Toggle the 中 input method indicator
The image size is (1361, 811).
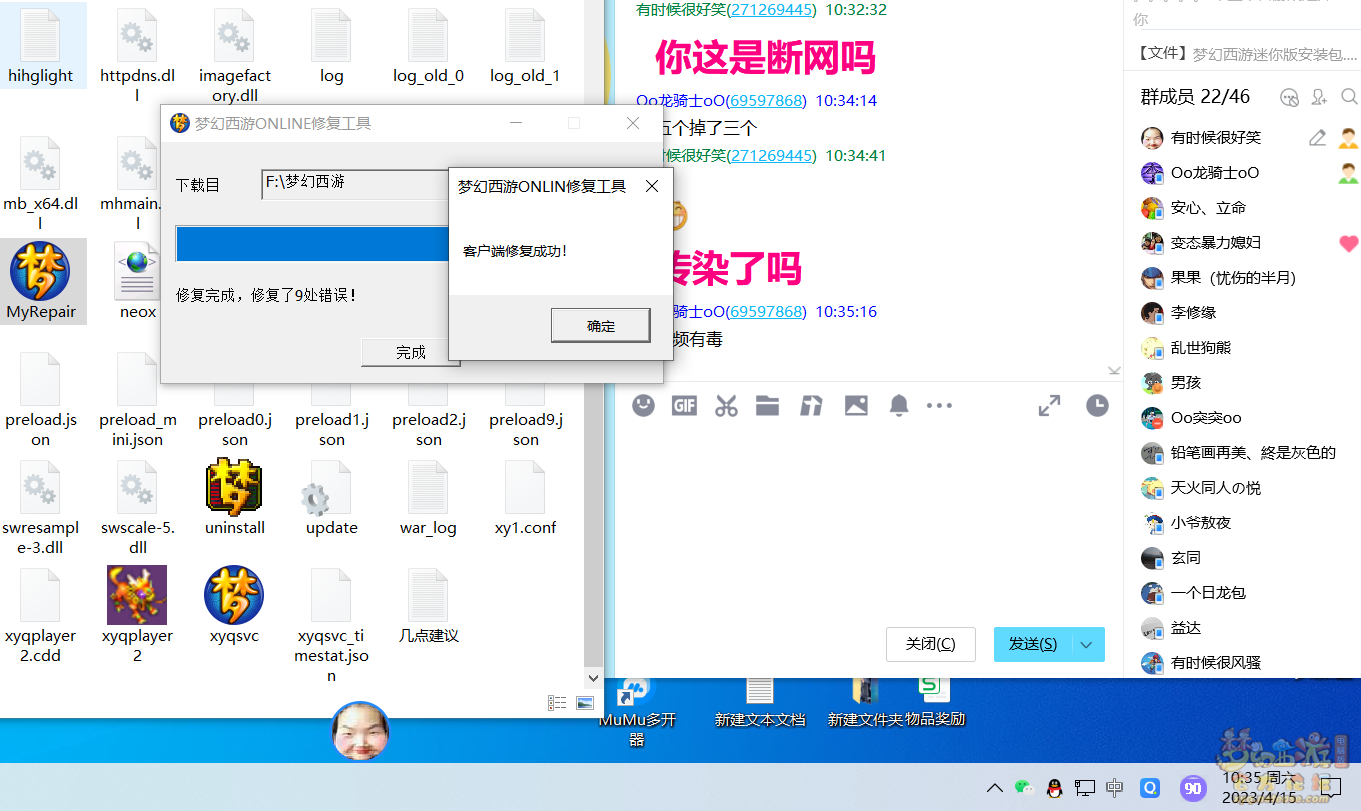(x=1115, y=788)
